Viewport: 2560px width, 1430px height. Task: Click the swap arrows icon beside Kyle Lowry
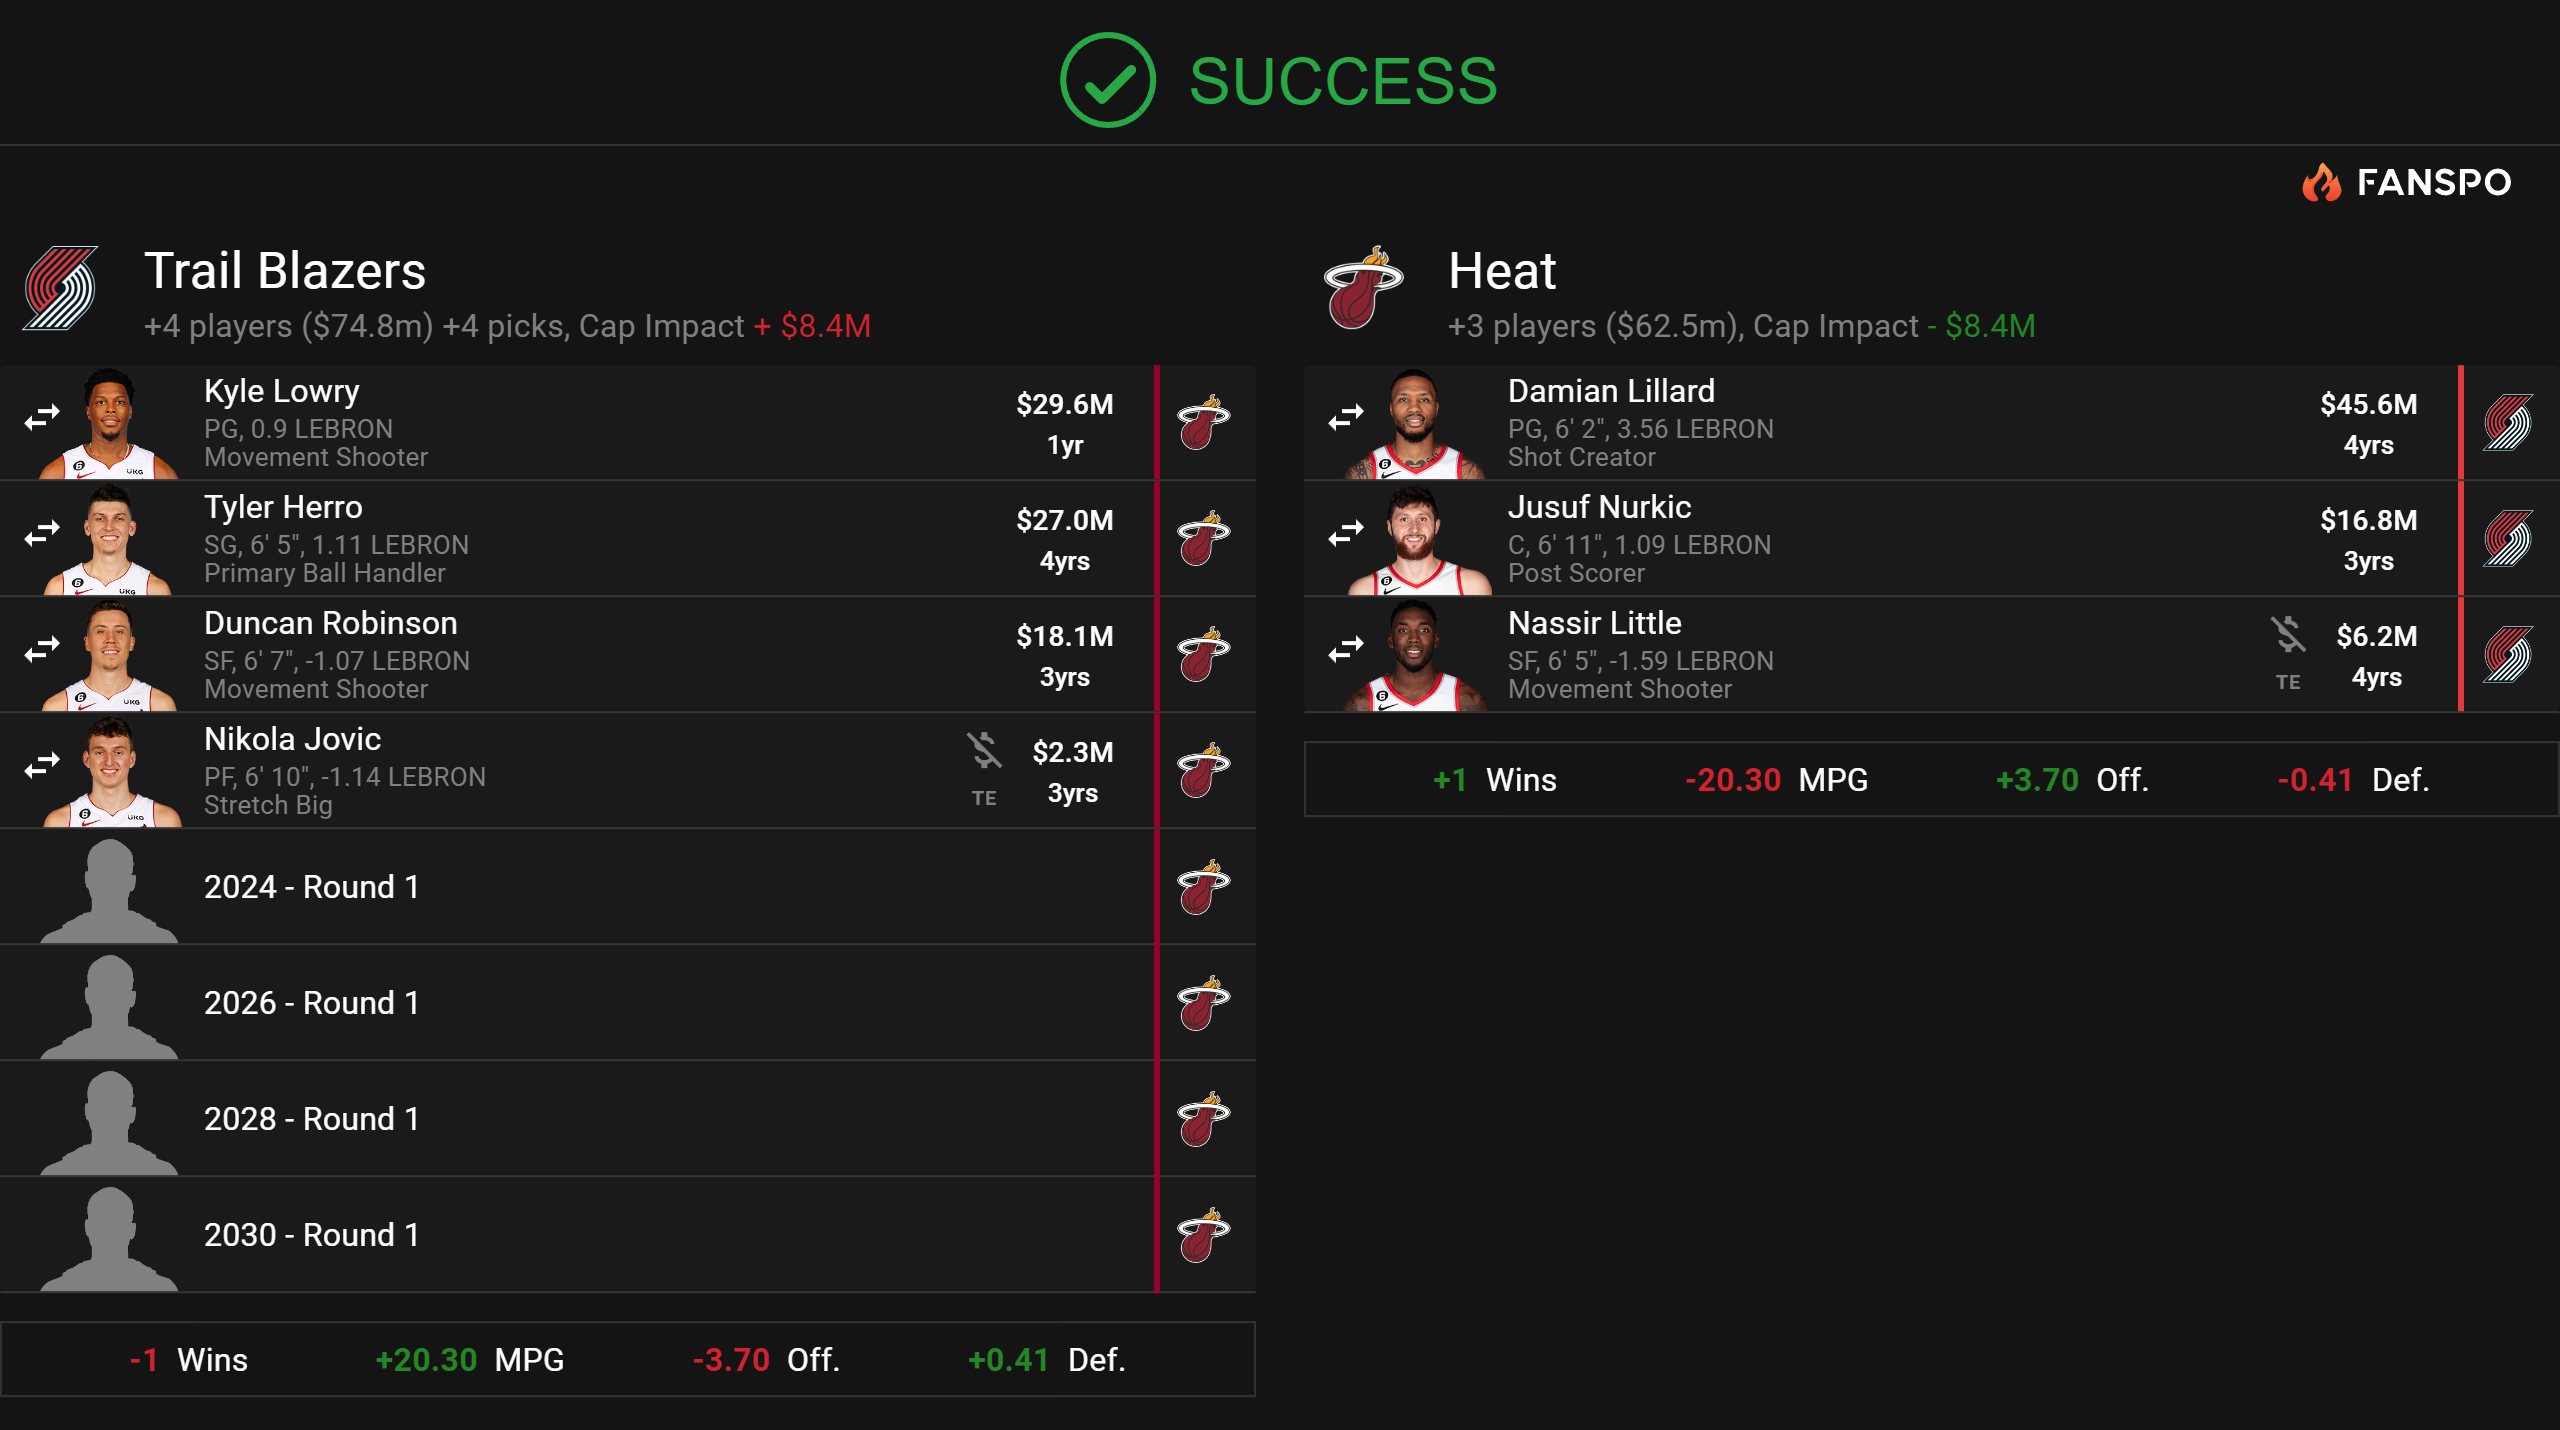click(x=42, y=417)
